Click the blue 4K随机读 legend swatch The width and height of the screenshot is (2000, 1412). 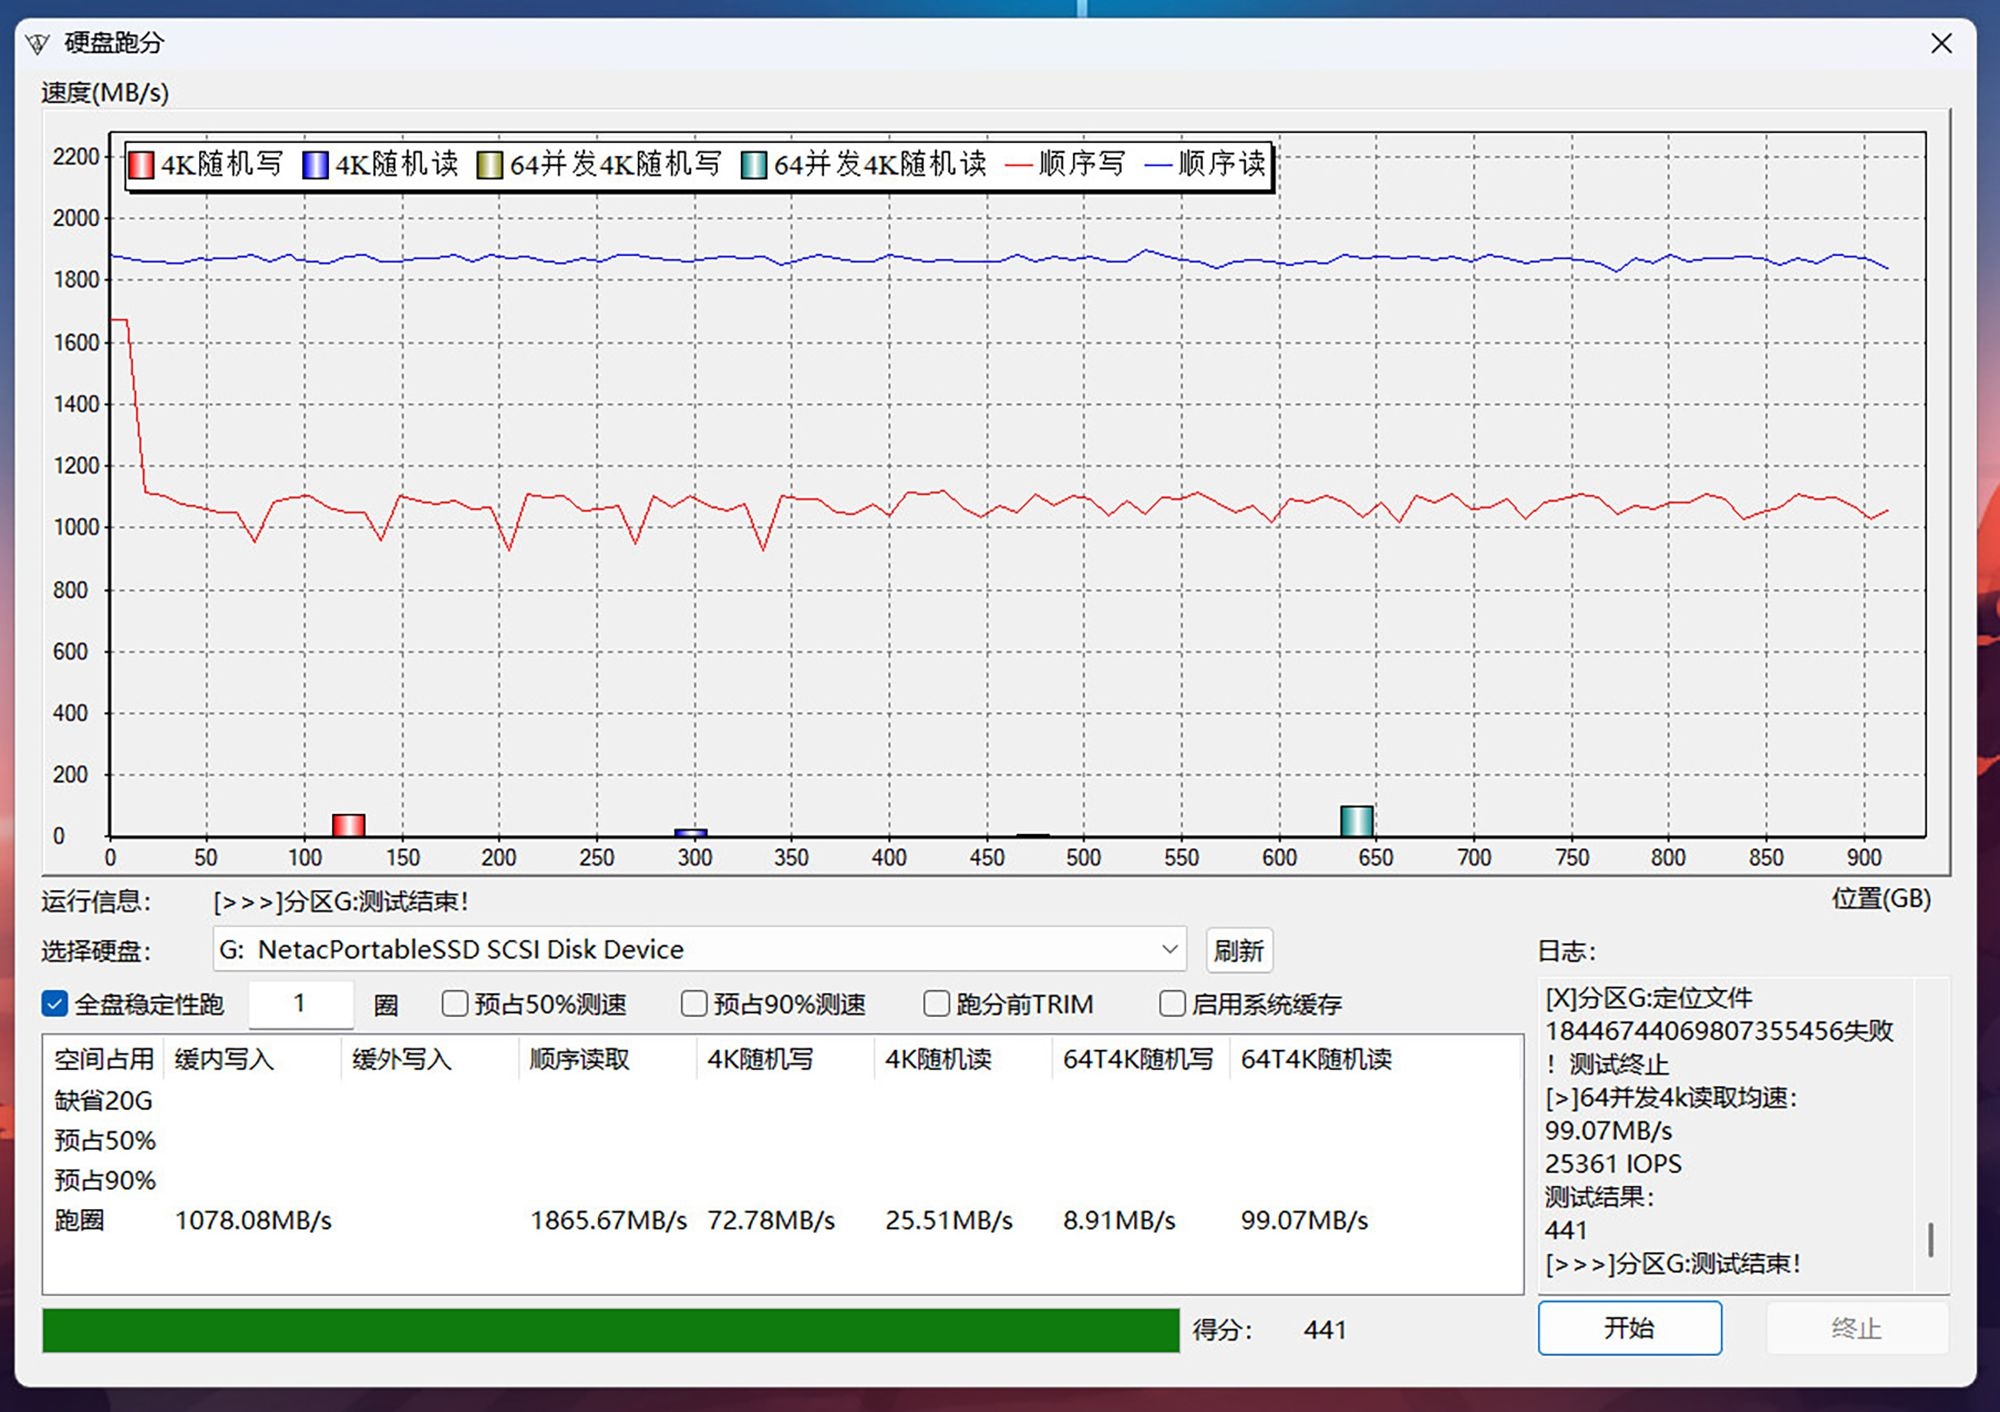pos(315,165)
